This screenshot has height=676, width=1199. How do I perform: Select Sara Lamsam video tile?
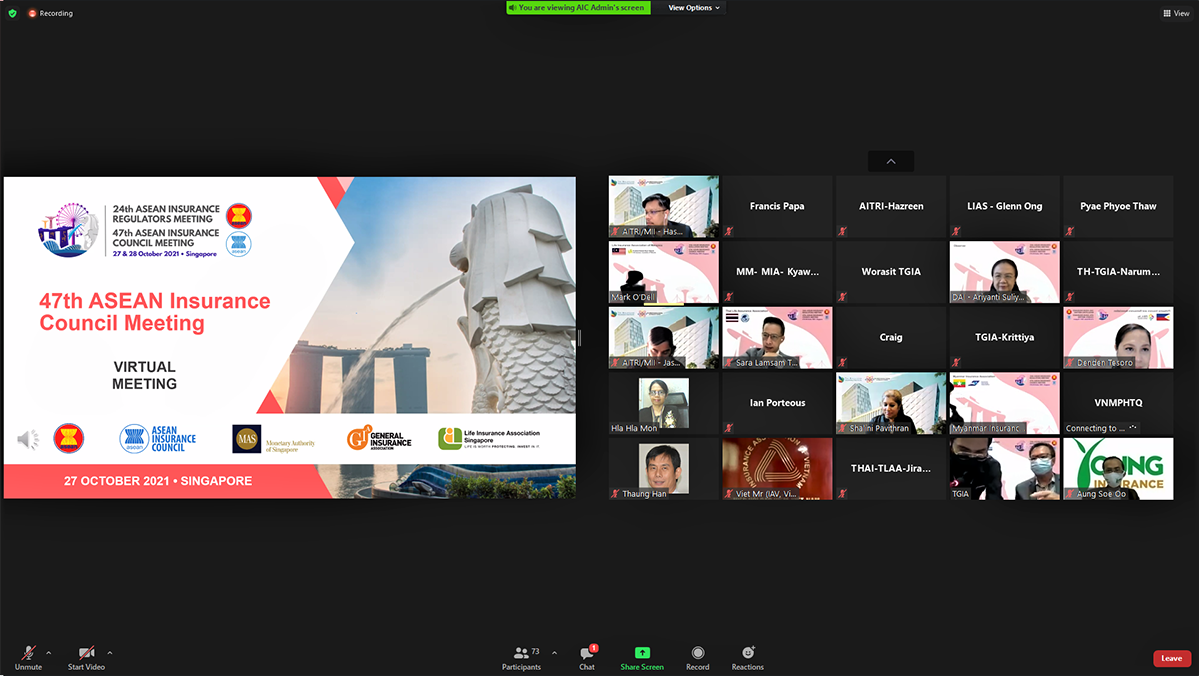[x=777, y=338]
